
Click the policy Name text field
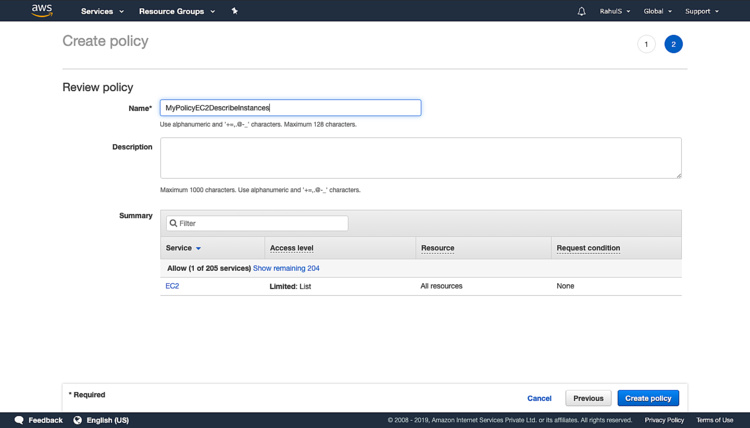[x=290, y=108]
